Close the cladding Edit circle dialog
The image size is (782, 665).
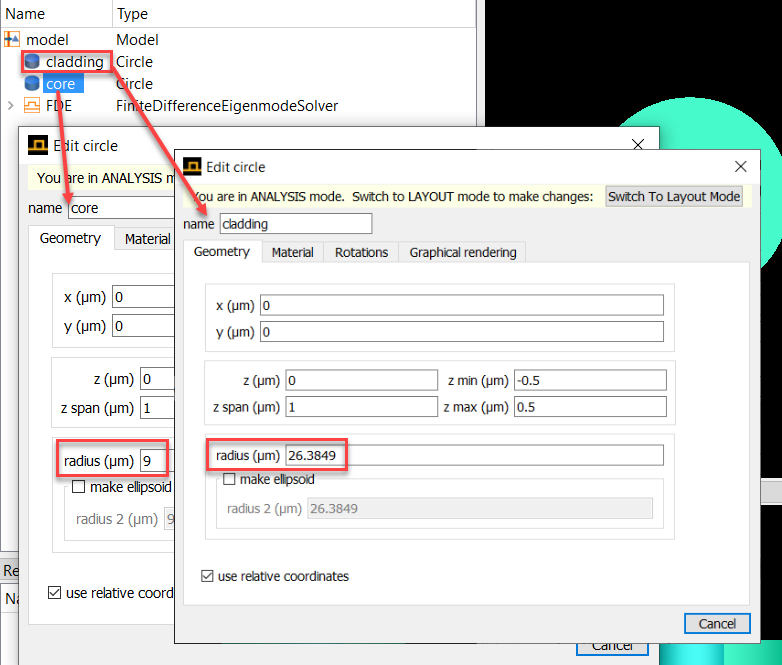741,167
